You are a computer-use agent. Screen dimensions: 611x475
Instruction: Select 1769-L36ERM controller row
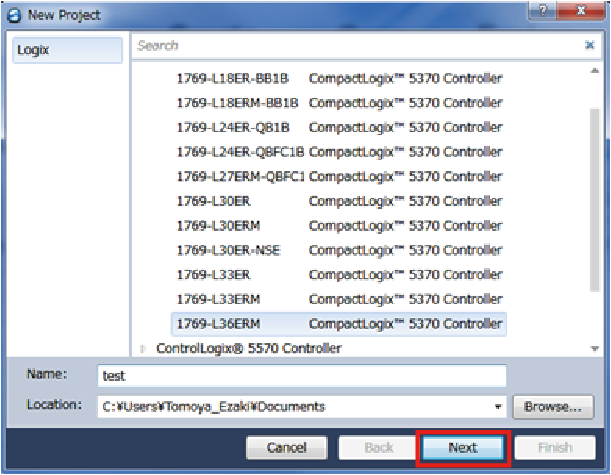[x=338, y=324]
